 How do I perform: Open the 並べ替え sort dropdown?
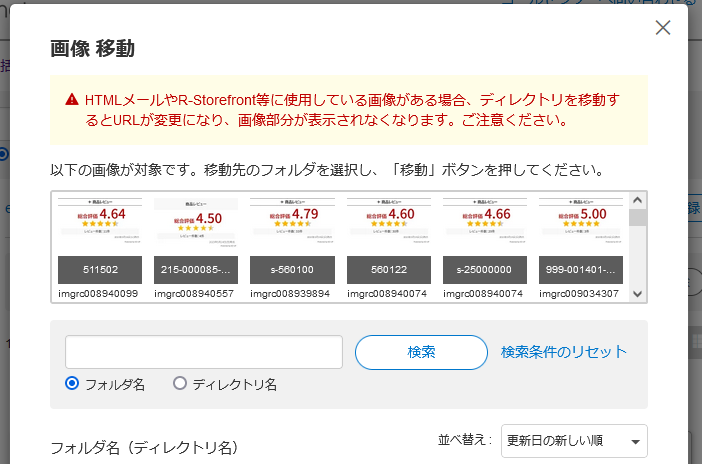574,441
